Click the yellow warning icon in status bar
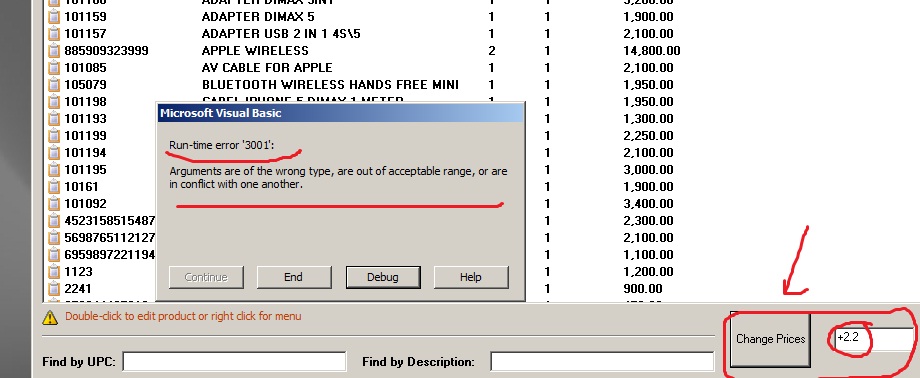 [50, 318]
